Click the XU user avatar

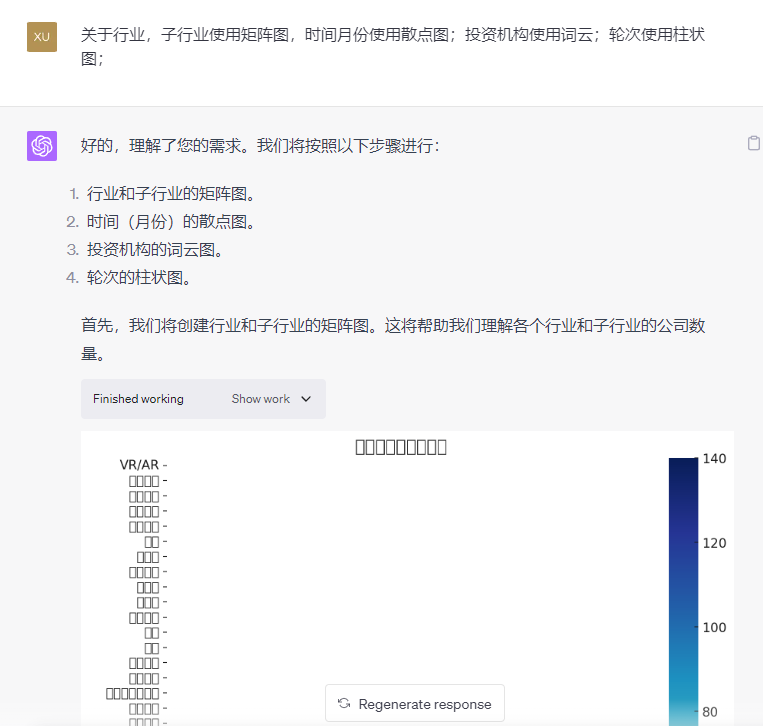coord(42,37)
